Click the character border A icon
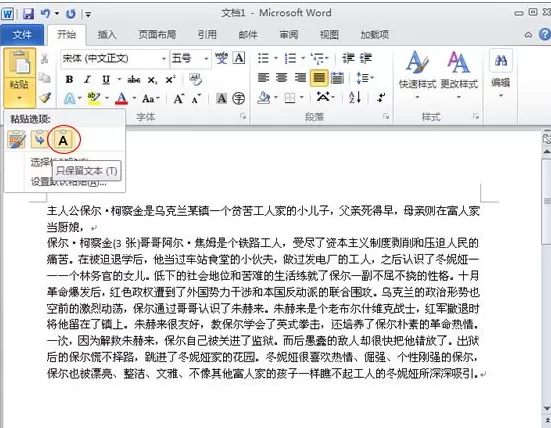This screenshot has width=551, height=428. pyautogui.click(x=239, y=58)
